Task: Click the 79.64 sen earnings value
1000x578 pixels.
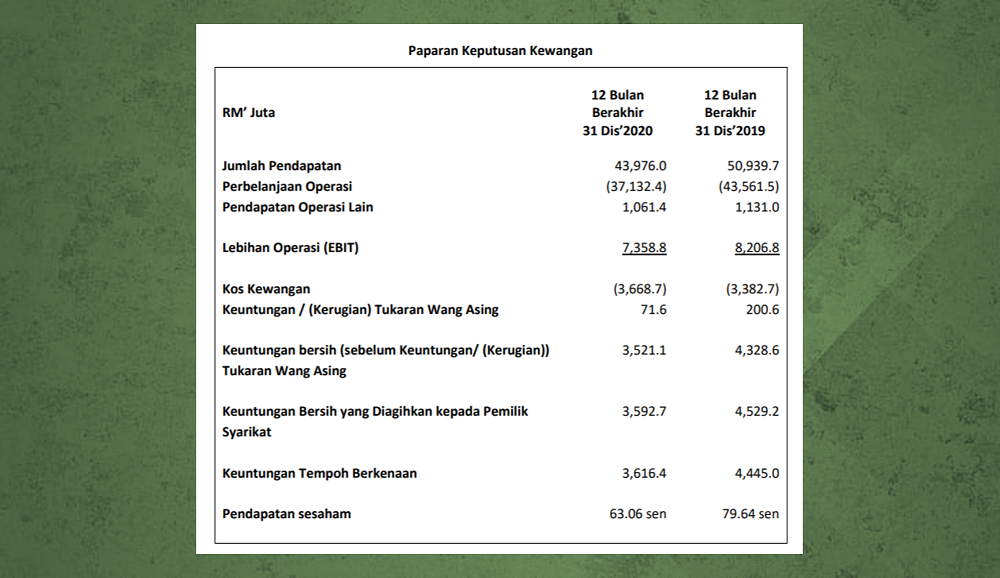Action: (x=751, y=514)
